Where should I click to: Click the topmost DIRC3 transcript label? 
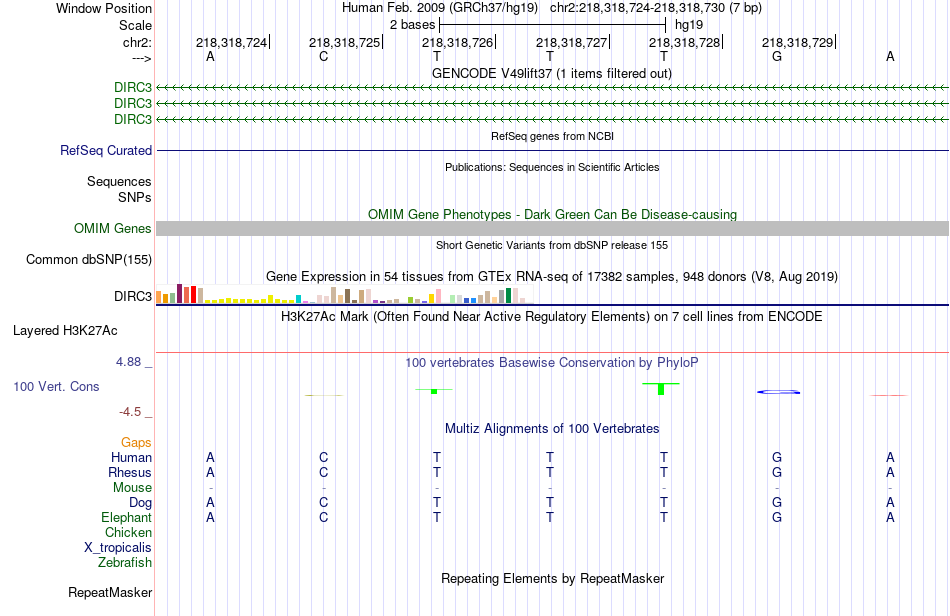tap(133, 87)
